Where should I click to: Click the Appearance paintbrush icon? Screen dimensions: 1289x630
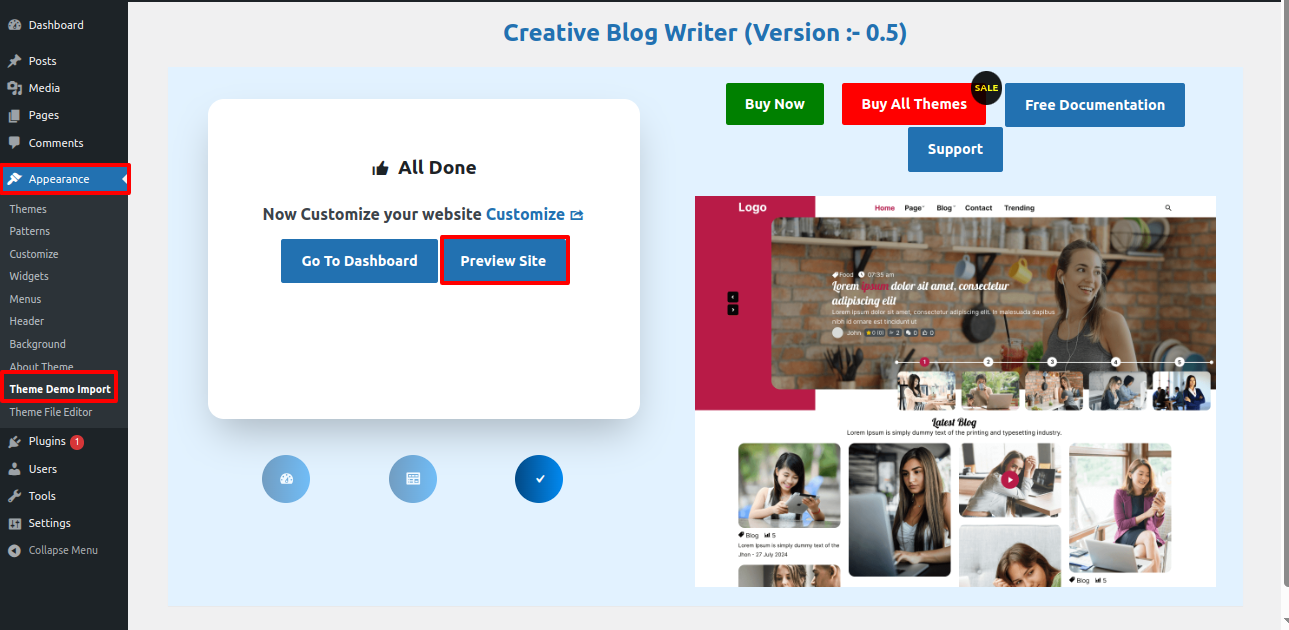tap(15, 179)
